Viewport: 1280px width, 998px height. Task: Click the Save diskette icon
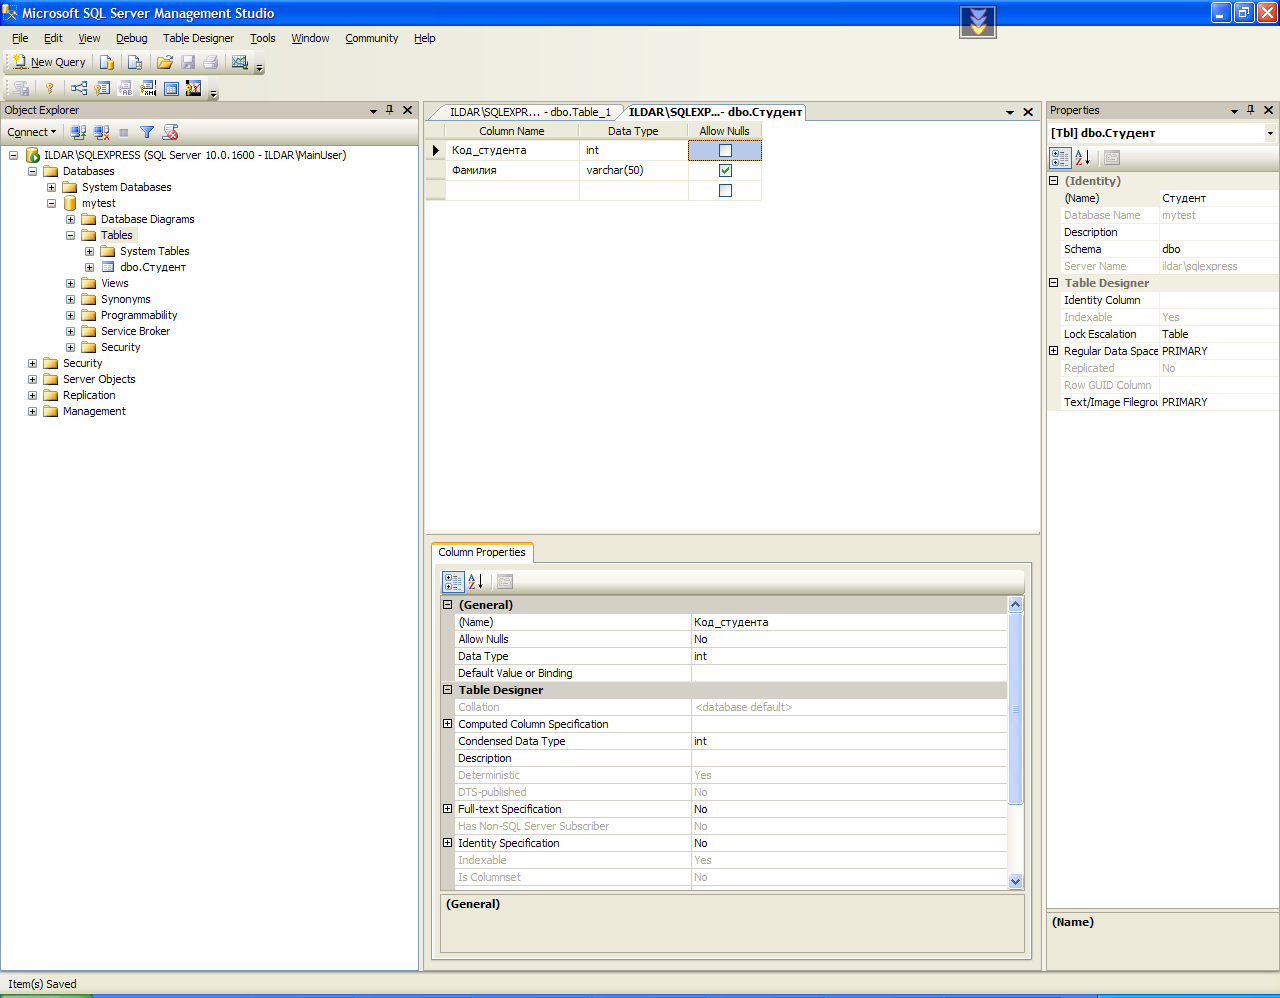click(188, 62)
